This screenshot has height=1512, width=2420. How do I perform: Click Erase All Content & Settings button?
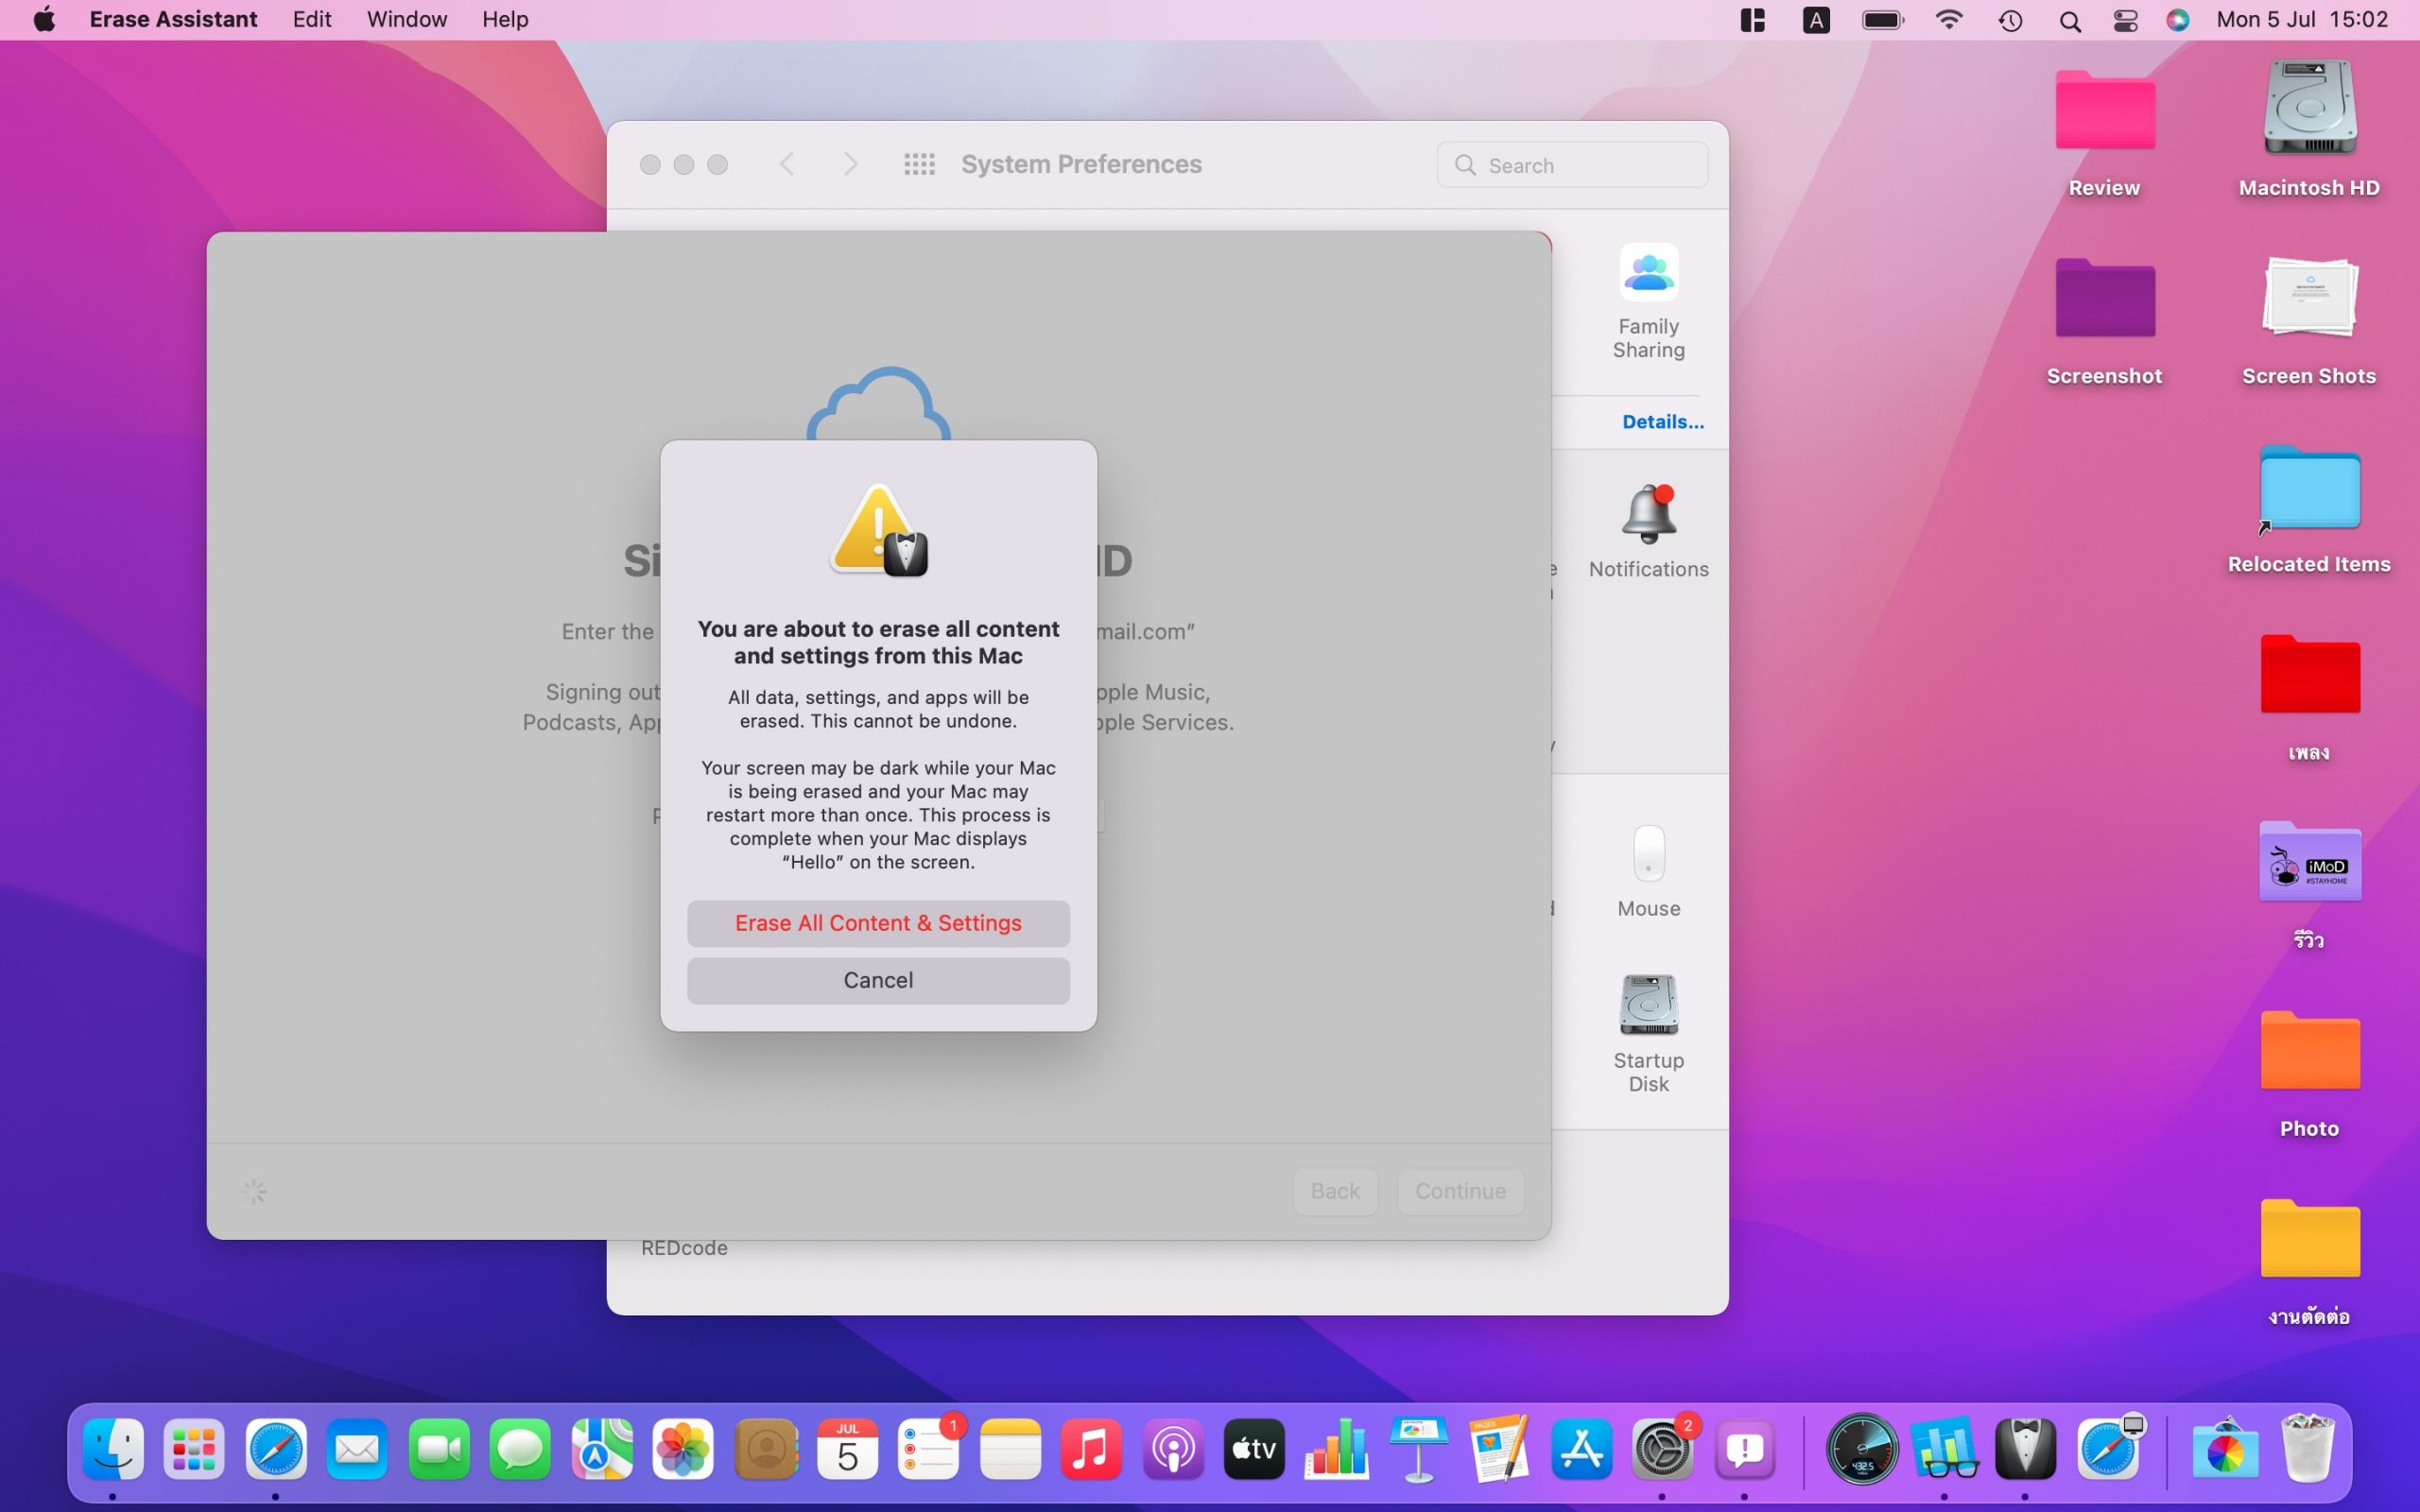point(878,923)
